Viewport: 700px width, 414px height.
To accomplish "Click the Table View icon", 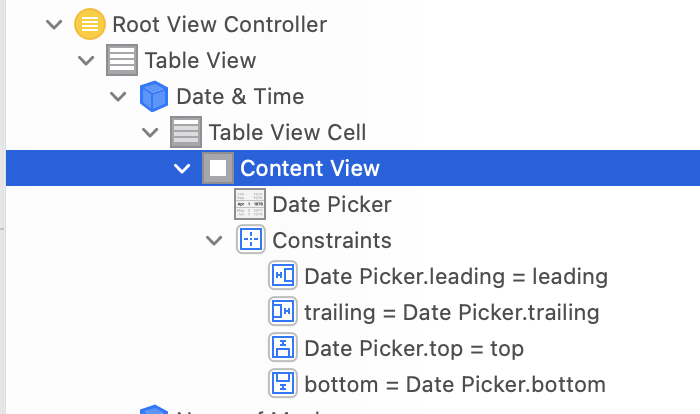I will point(122,60).
